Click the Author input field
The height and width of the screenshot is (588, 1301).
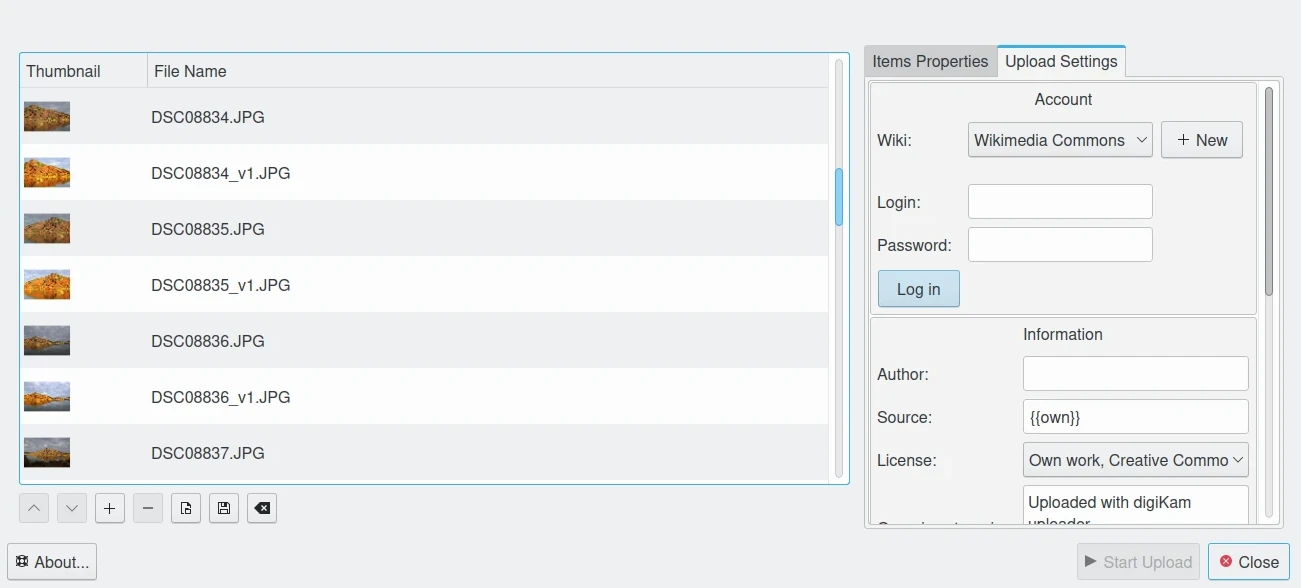[x=1135, y=374]
